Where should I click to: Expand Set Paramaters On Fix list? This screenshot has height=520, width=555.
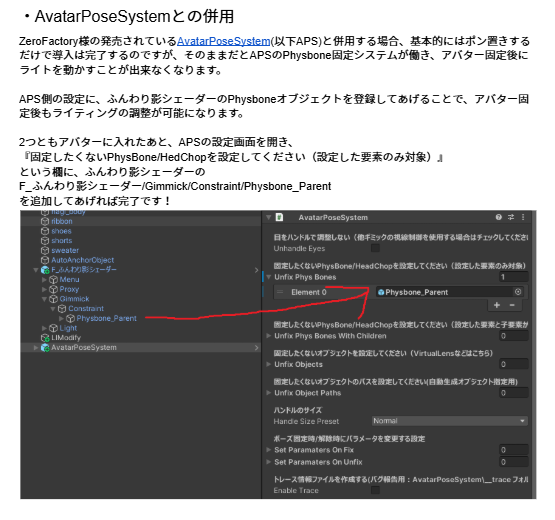click(x=269, y=450)
